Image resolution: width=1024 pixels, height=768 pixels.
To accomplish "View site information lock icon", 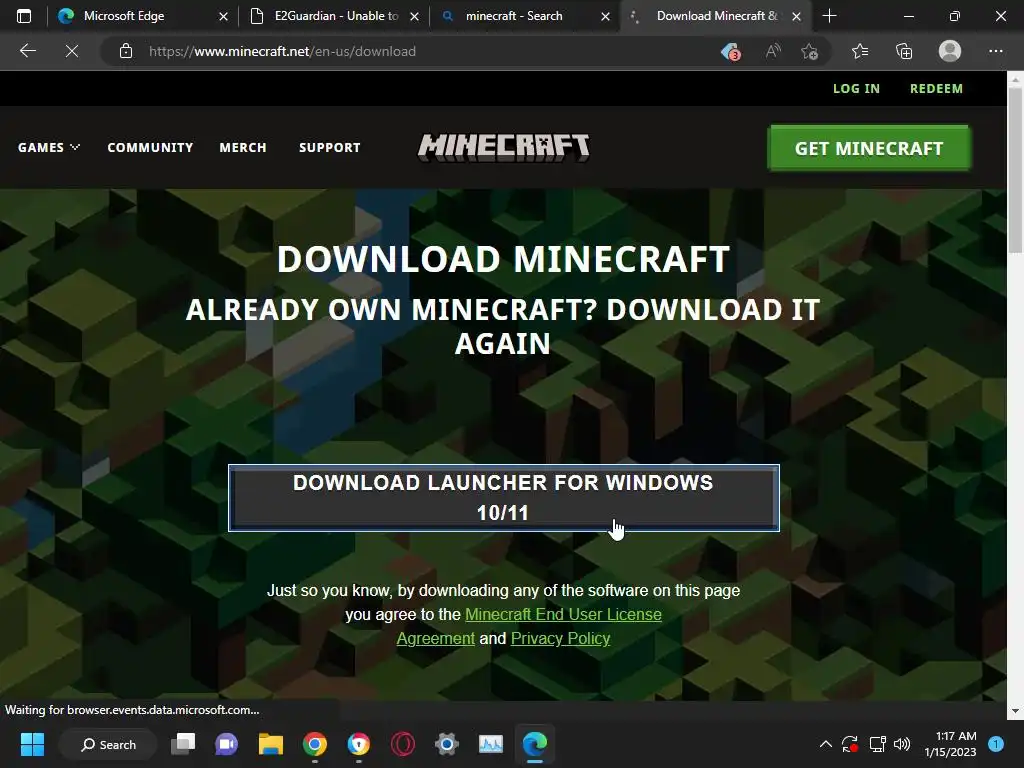I will [126, 51].
